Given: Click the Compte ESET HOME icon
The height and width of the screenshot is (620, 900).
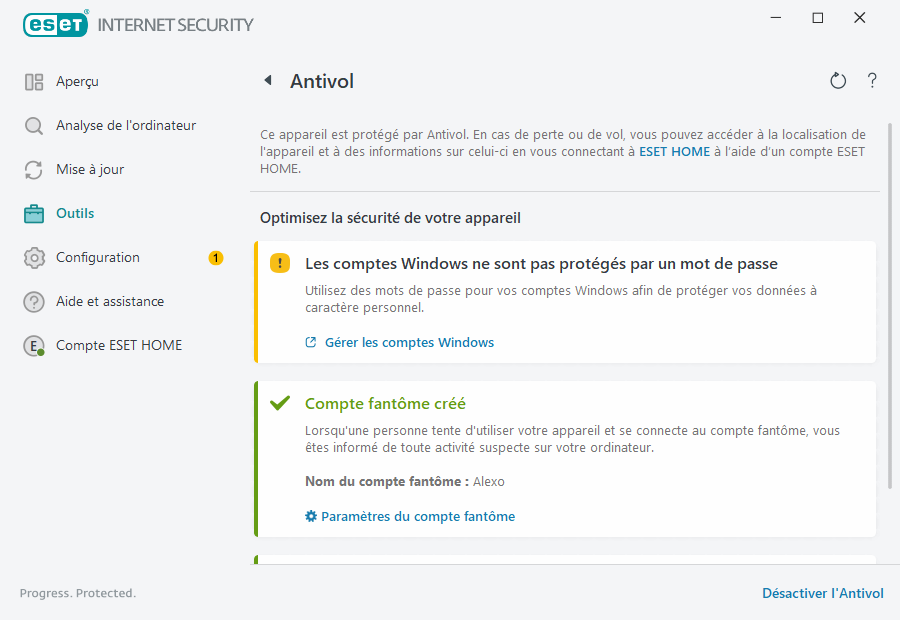Looking at the screenshot, I should 35,346.
